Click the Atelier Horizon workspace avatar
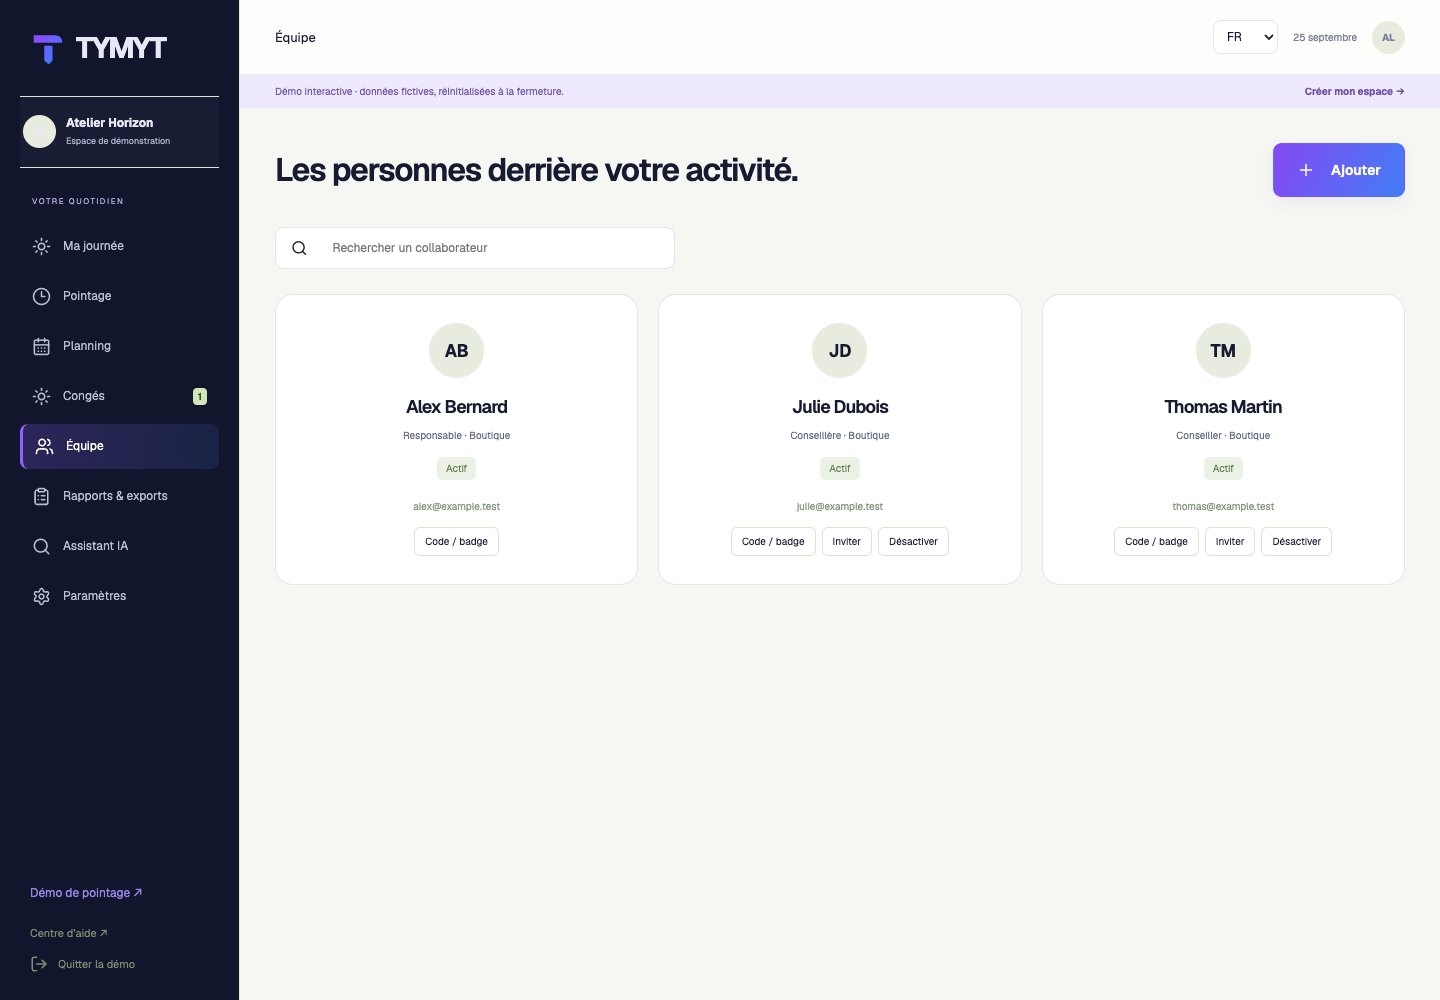 [x=39, y=131]
